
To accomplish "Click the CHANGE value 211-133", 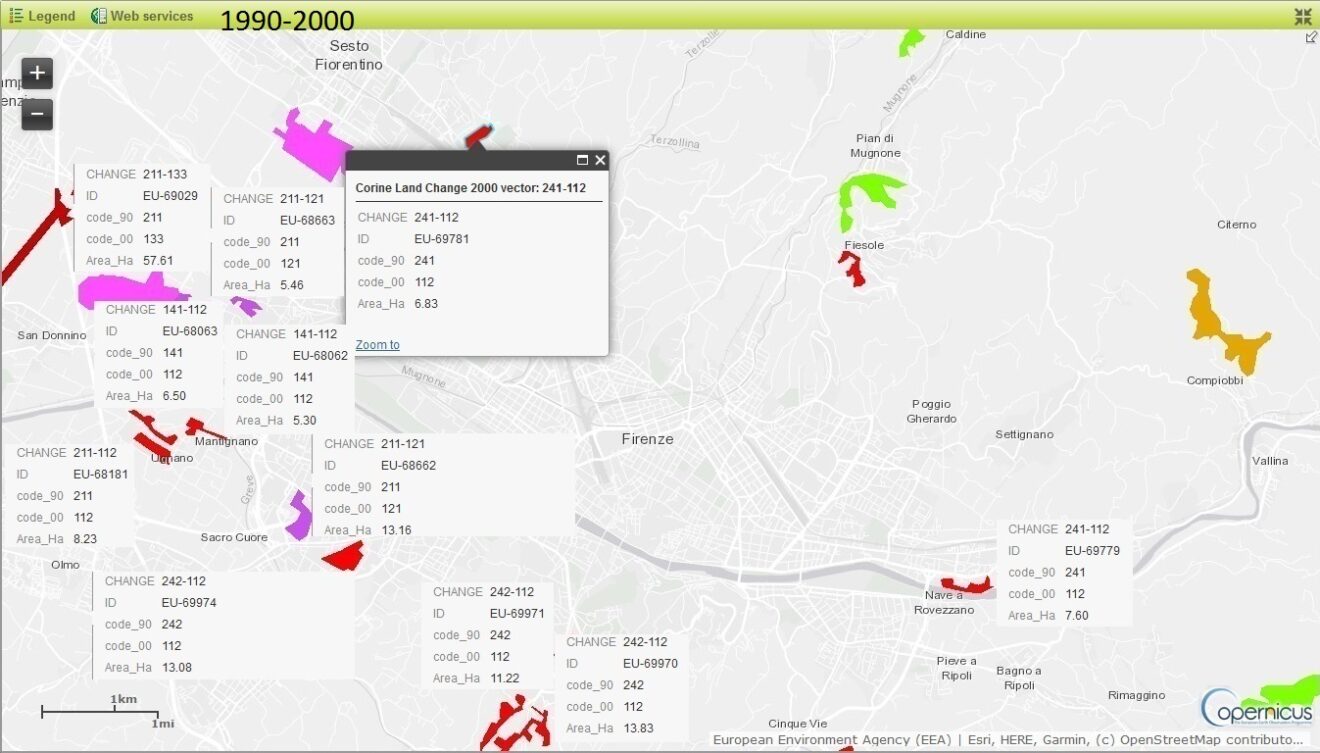I will pyautogui.click(x=165, y=174).
